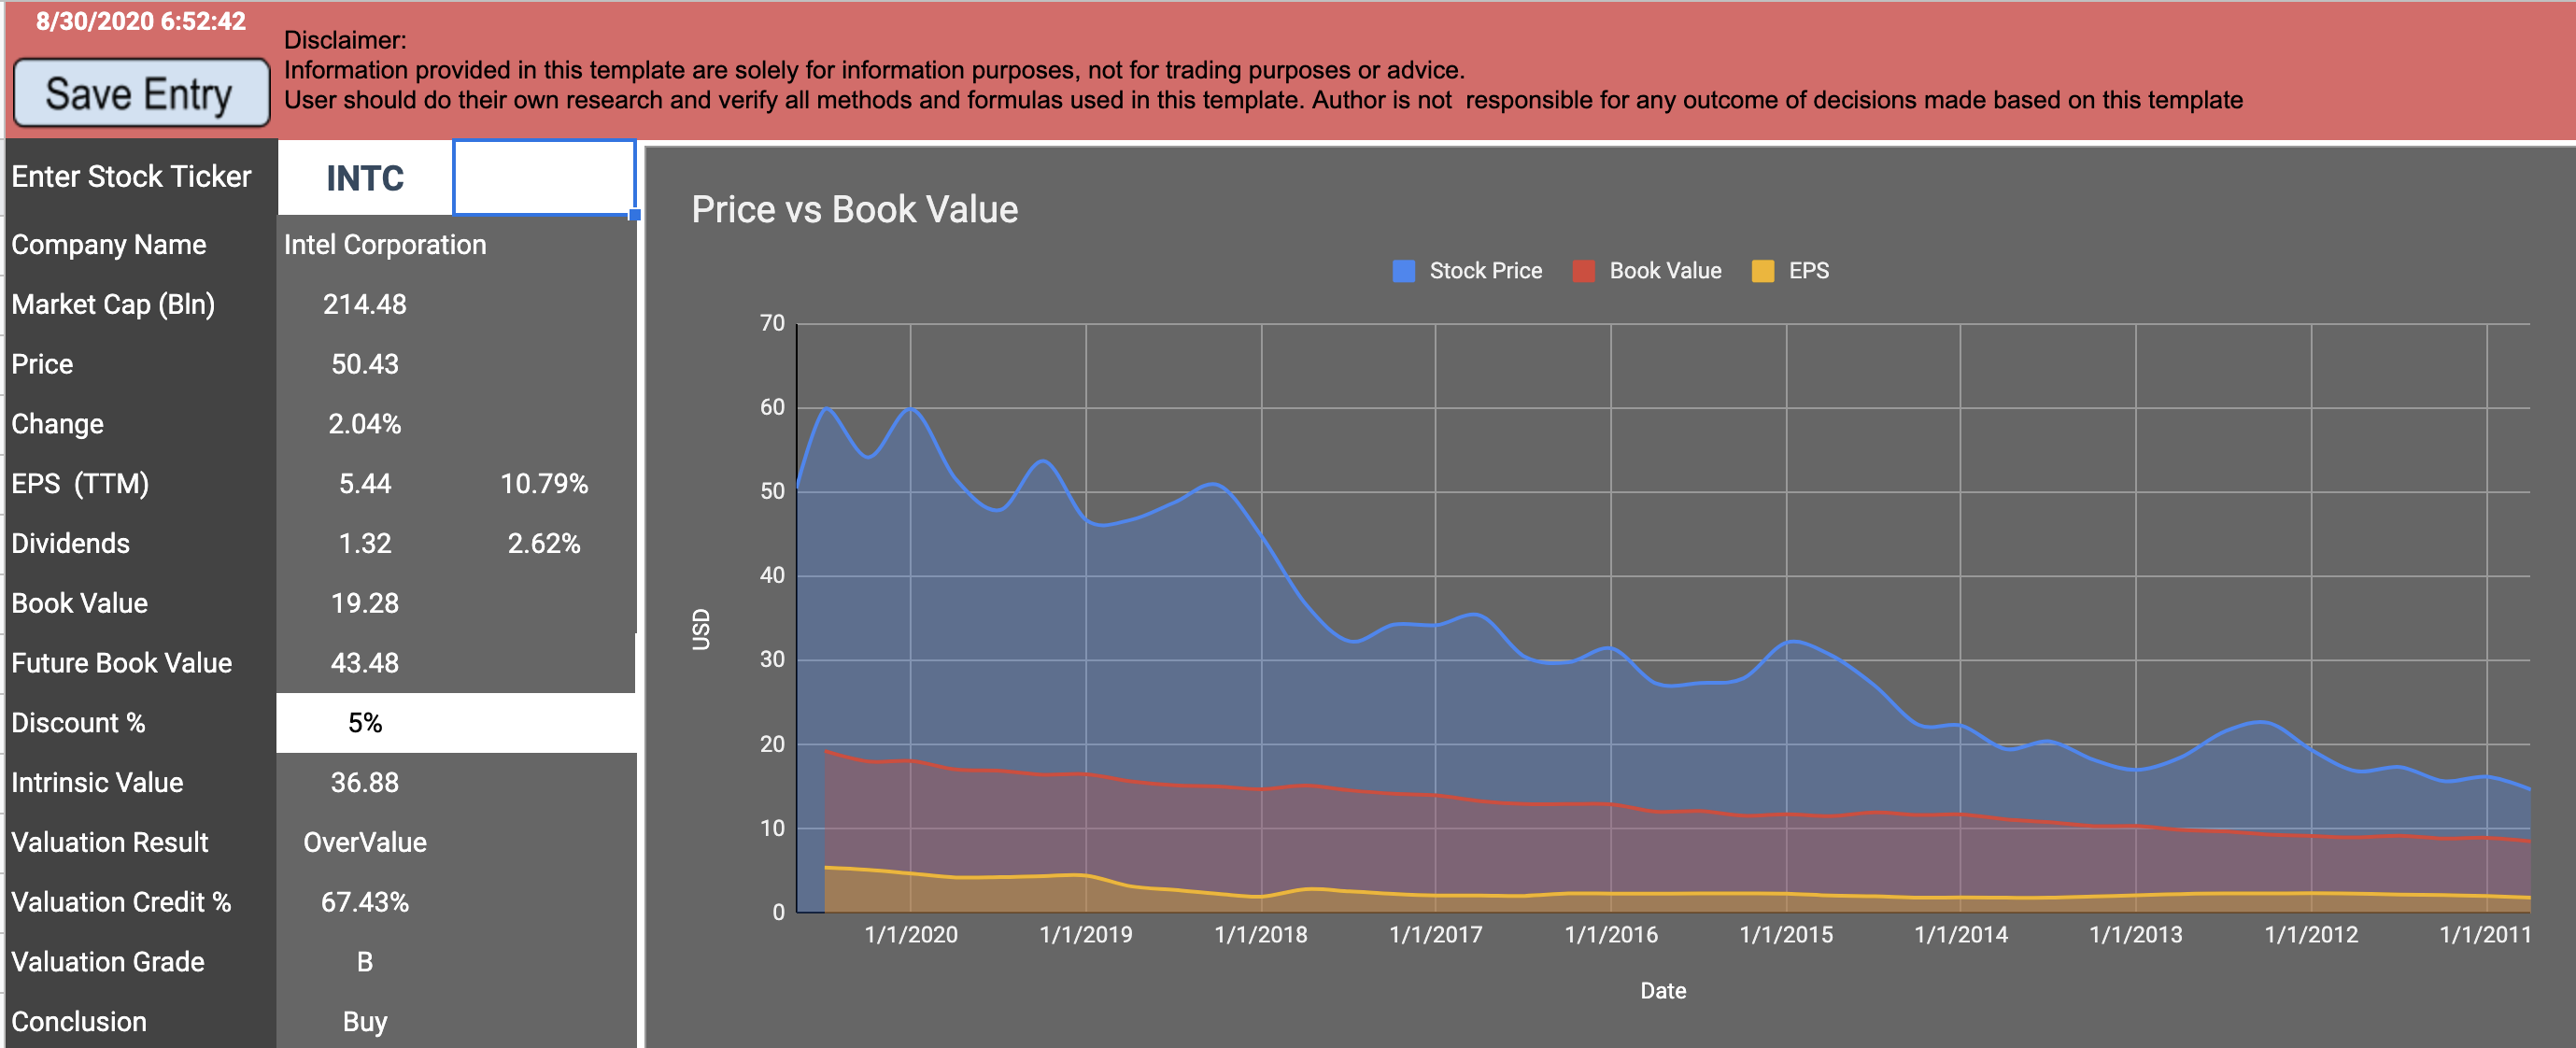This screenshot has width=2576, height=1048.
Task: Click the 70 value on USD axis
Action: 772,323
